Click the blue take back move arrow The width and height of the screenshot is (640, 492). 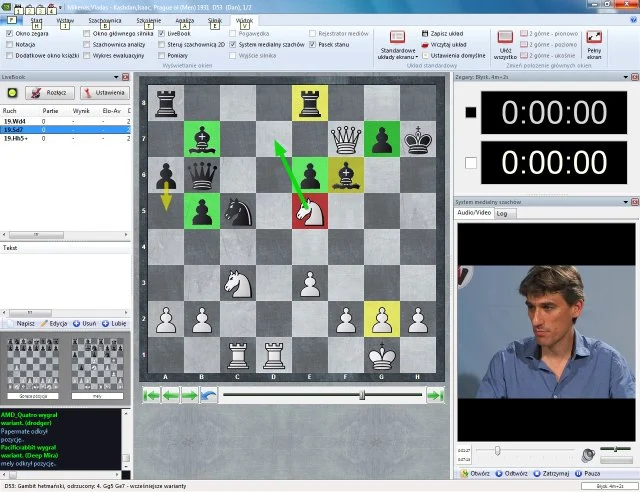[208, 395]
